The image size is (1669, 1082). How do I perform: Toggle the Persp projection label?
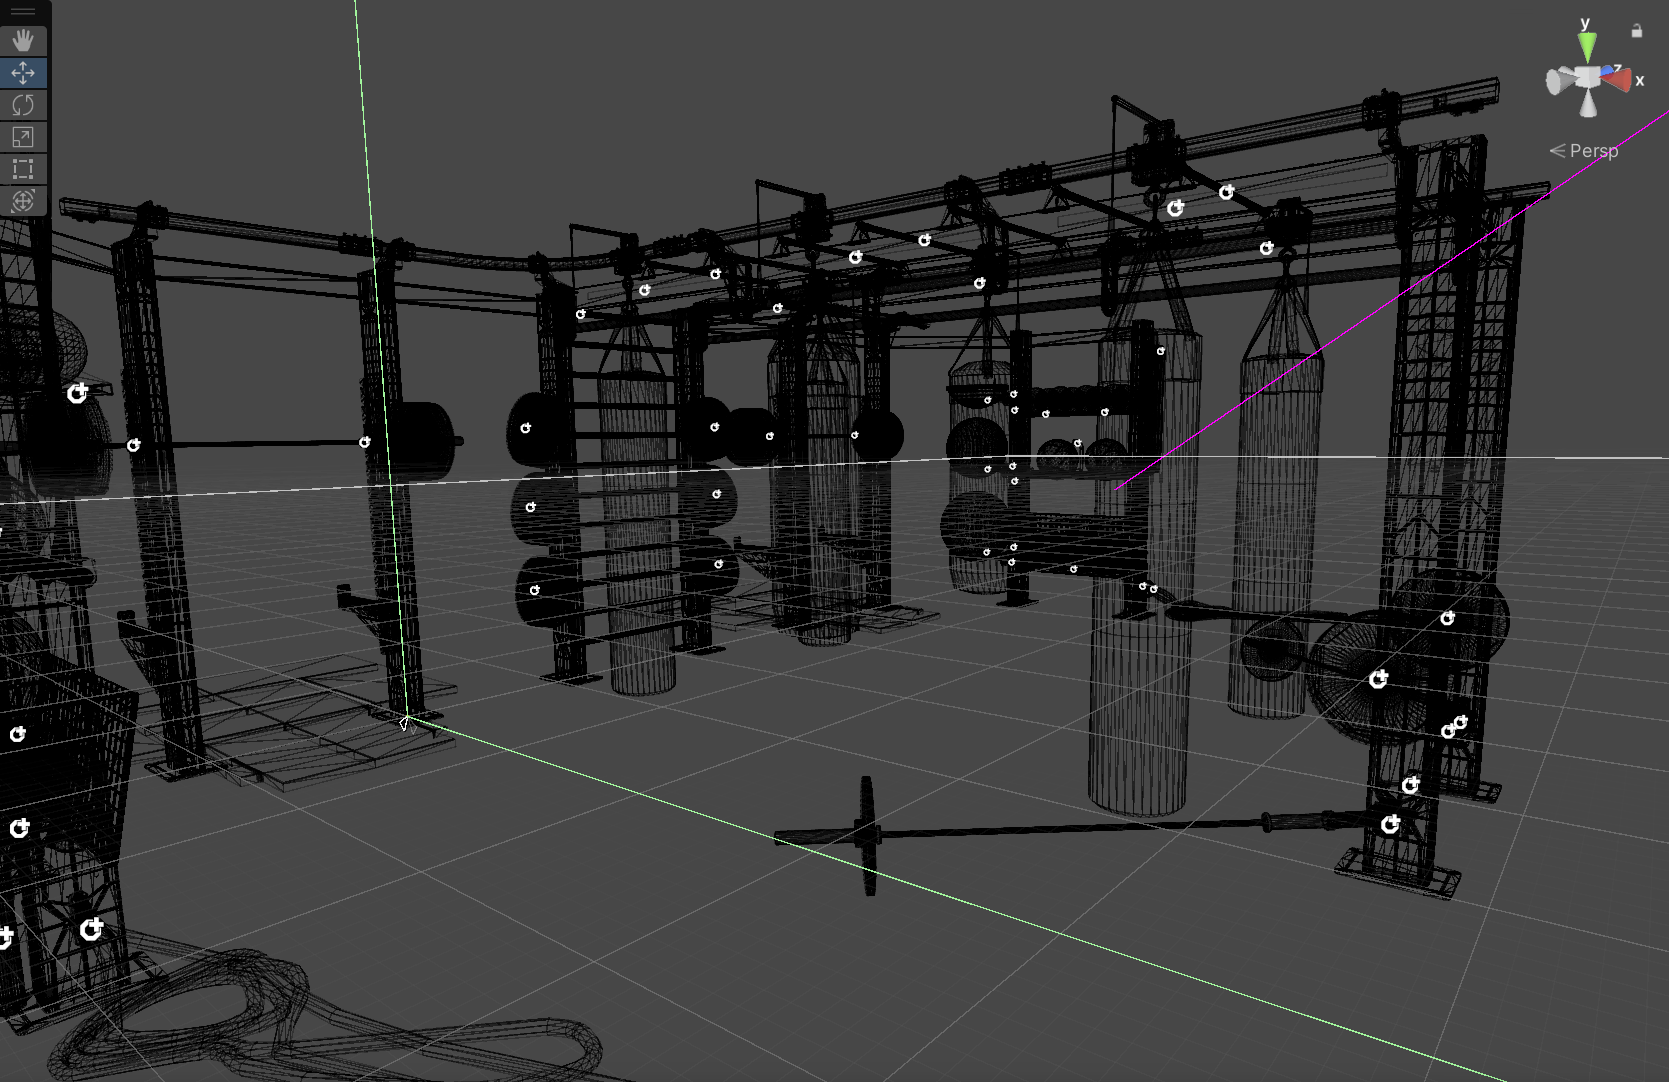tap(1584, 151)
